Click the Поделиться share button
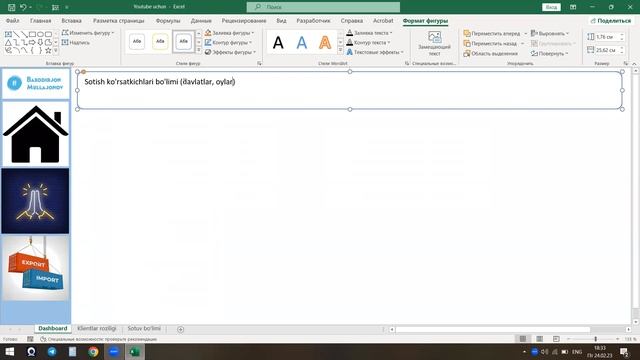 click(x=611, y=20)
